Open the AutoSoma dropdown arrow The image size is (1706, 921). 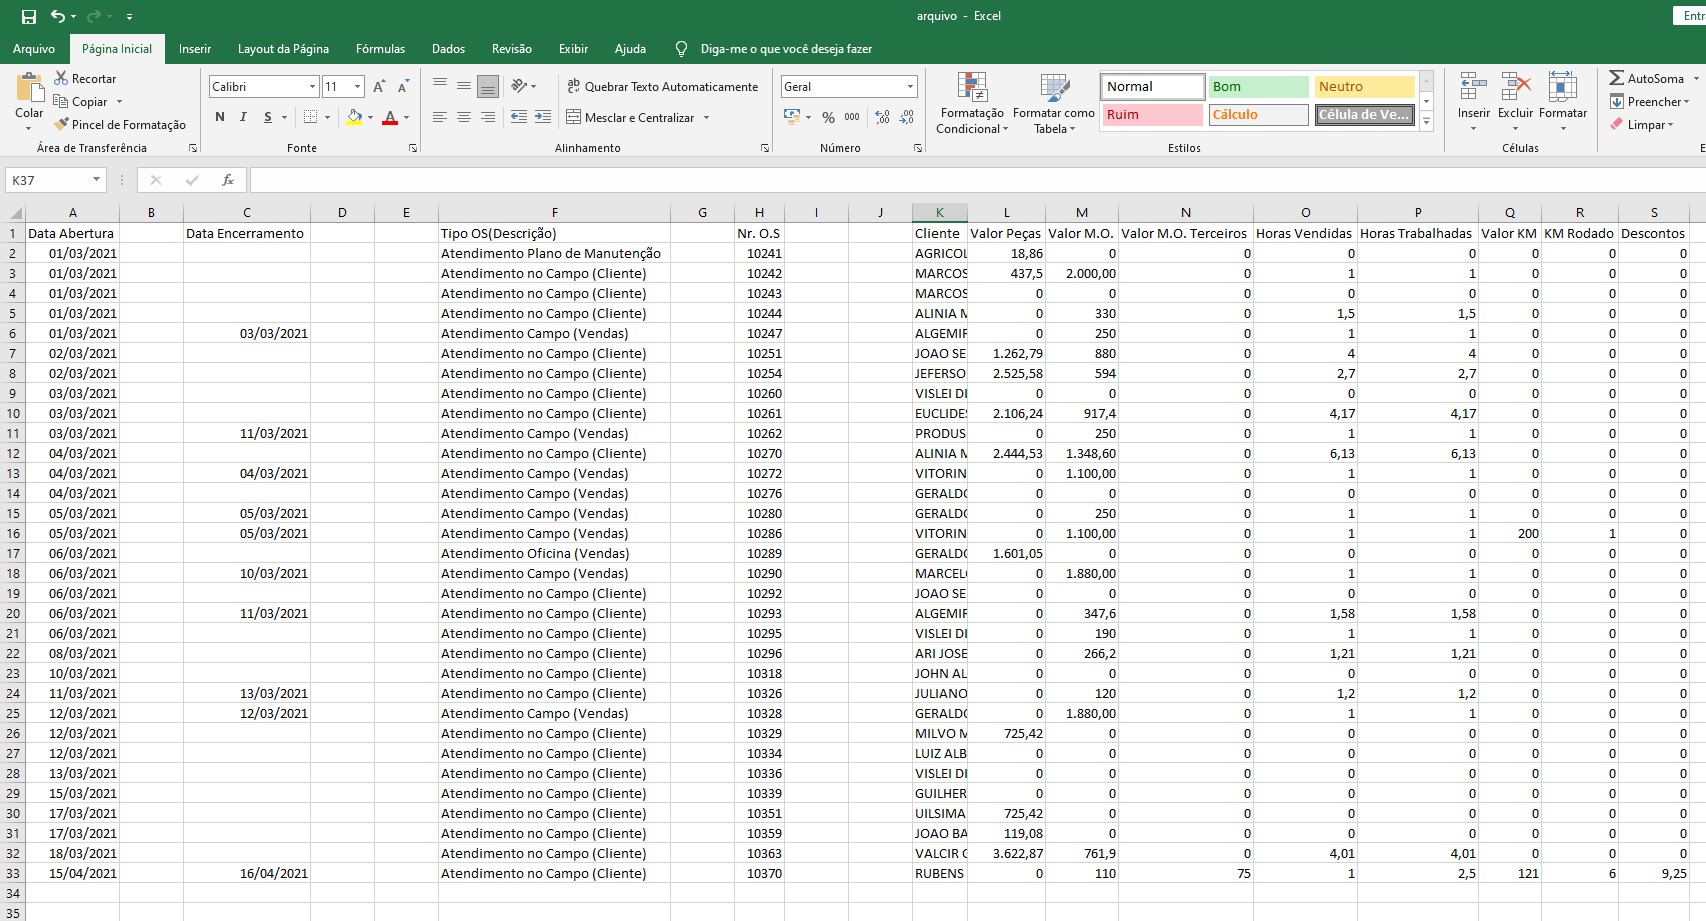pyautogui.click(x=1695, y=78)
